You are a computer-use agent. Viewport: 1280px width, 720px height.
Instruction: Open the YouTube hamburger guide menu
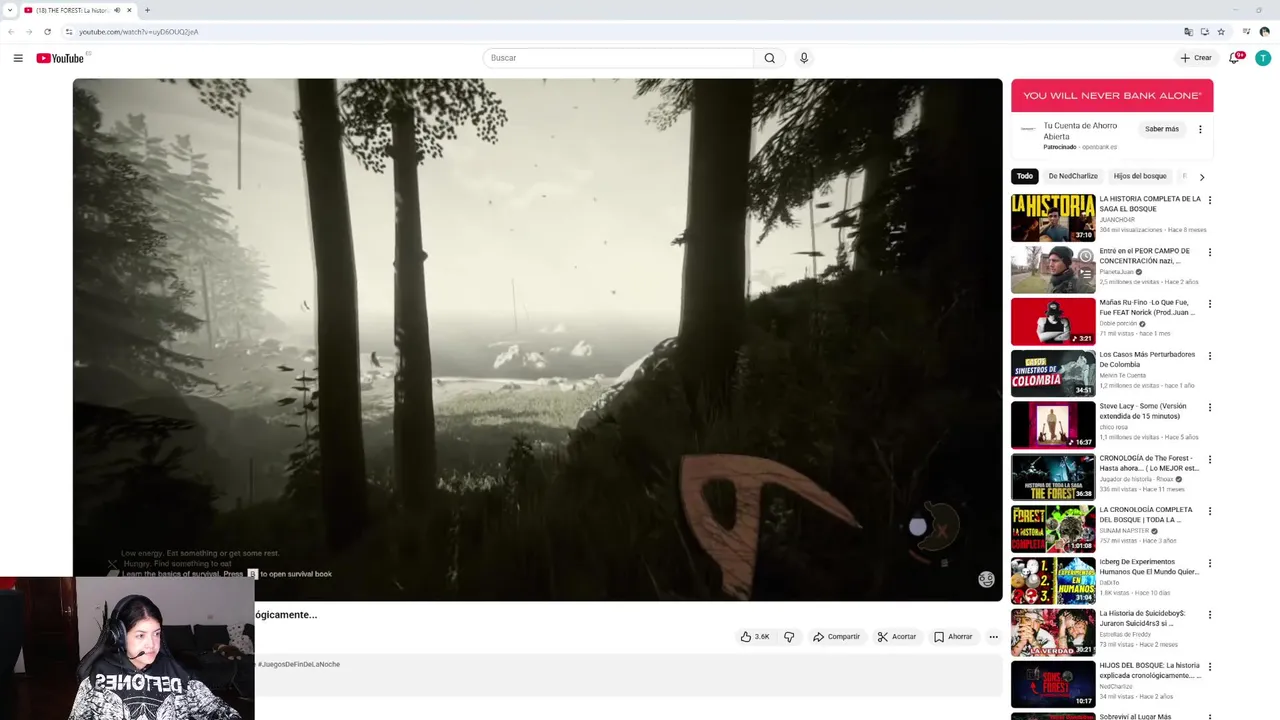tap(18, 58)
